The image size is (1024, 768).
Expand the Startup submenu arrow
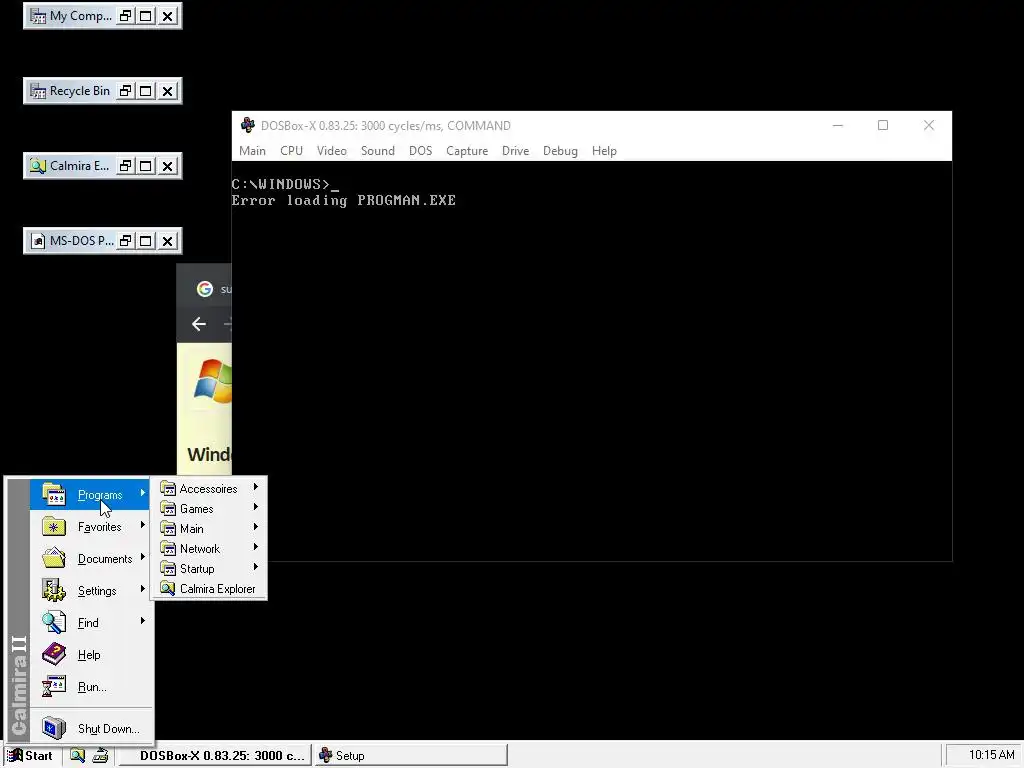point(256,567)
